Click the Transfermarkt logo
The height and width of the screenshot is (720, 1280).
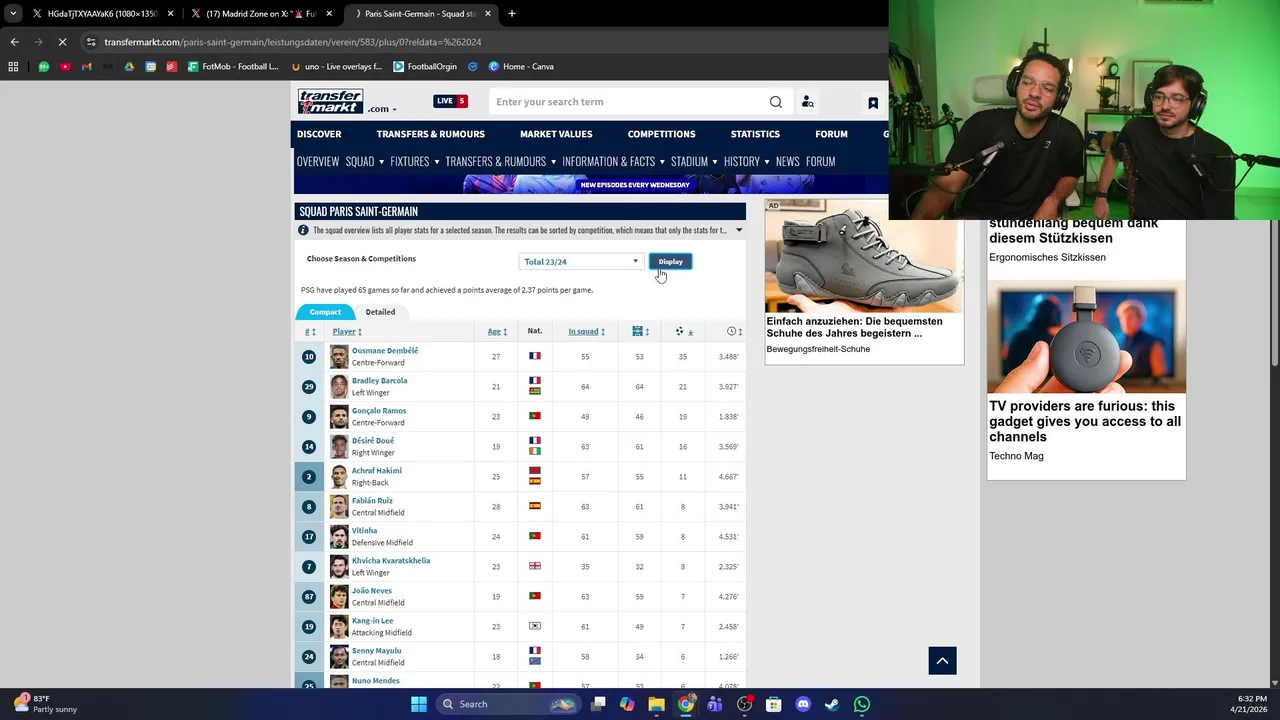[330, 101]
